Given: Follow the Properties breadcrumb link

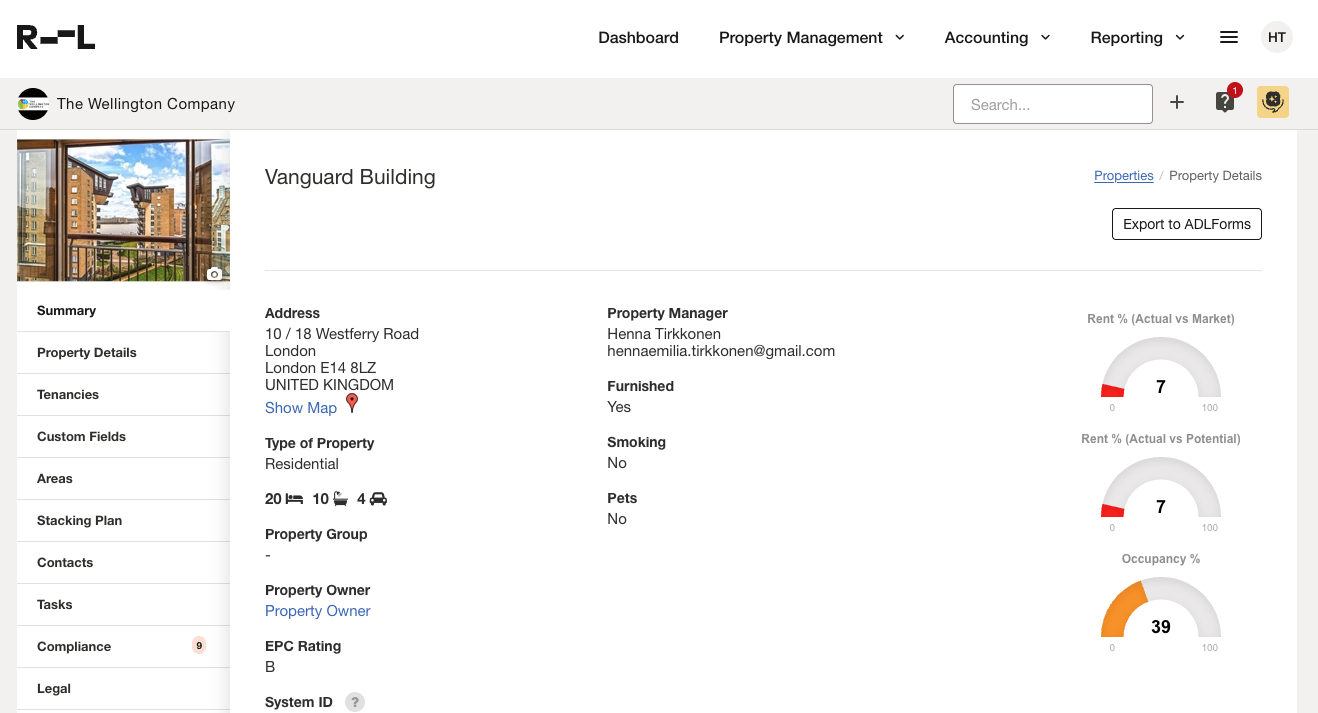Looking at the screenshot, I should pyautogui.click(x=1123, y=176).
